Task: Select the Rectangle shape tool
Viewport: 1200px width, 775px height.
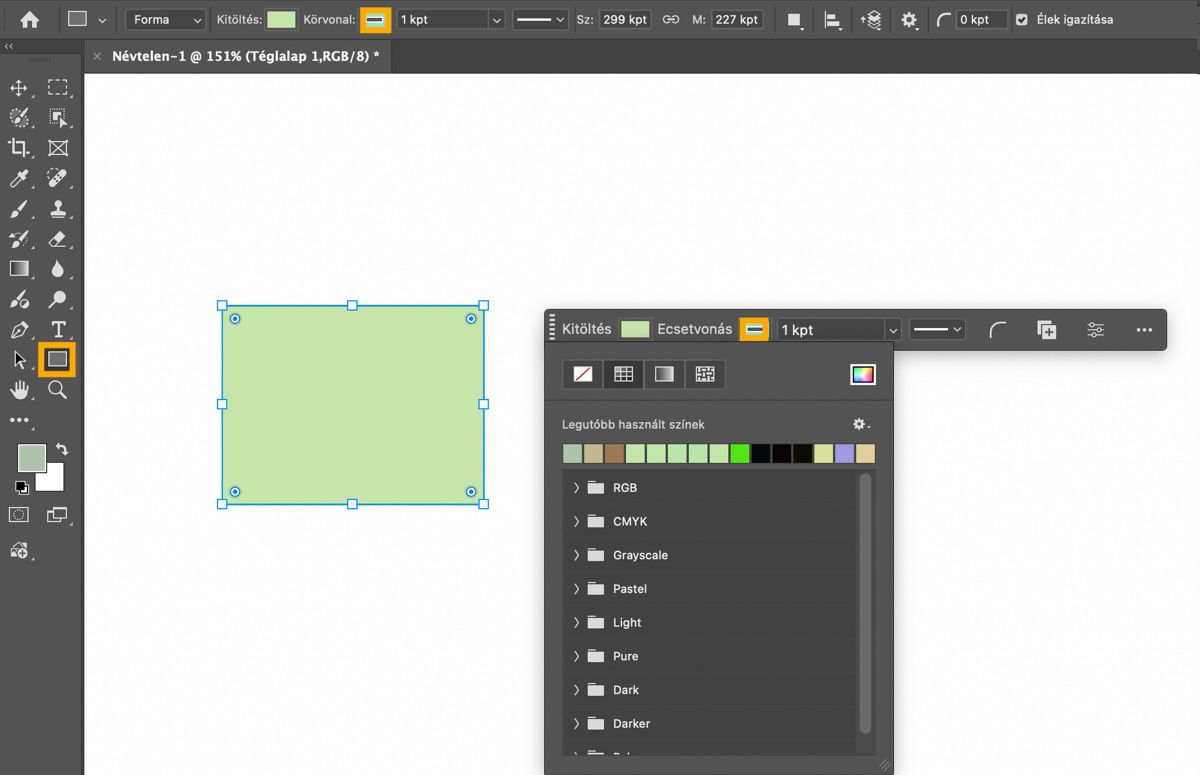Action: (x=58, y=359)
